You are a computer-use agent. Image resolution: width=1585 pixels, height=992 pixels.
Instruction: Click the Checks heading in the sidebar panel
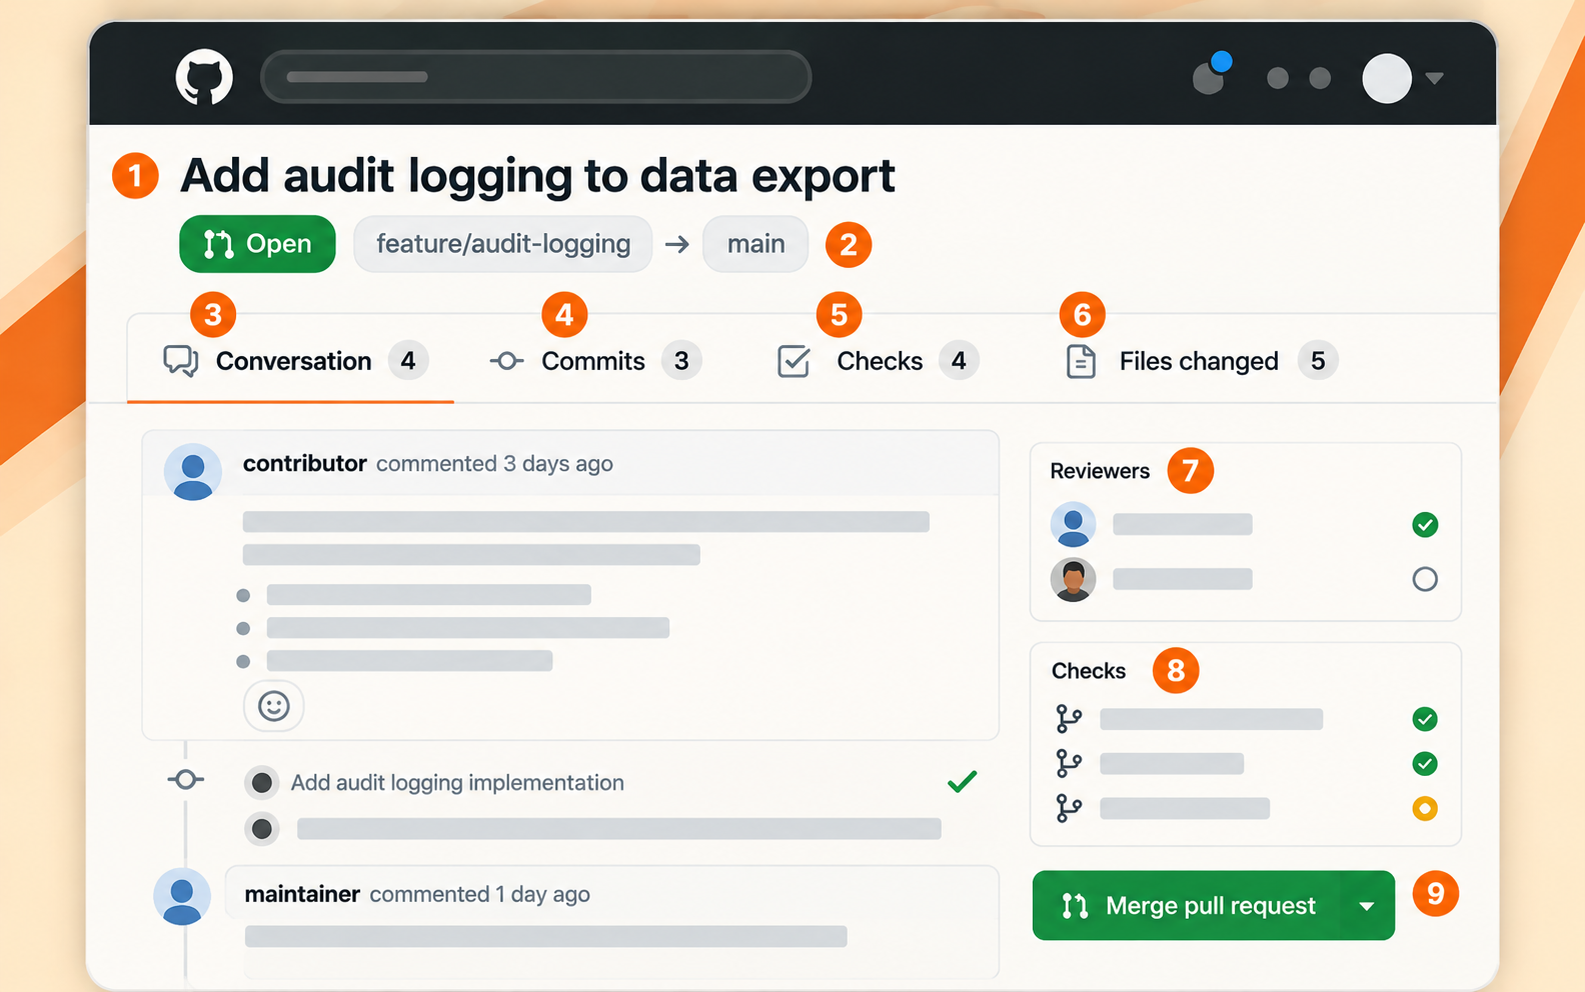1089,671
